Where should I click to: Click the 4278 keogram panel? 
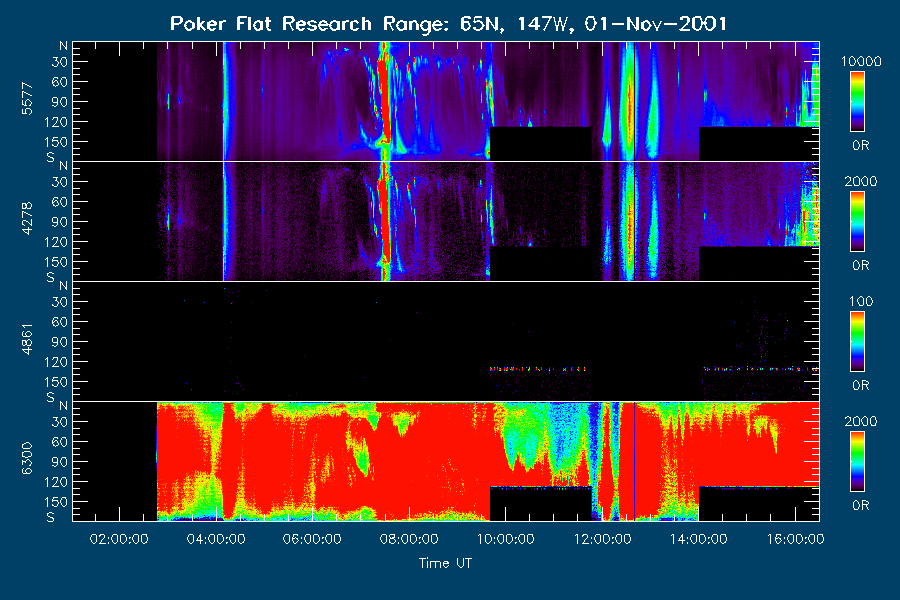(x=446, y=221)
